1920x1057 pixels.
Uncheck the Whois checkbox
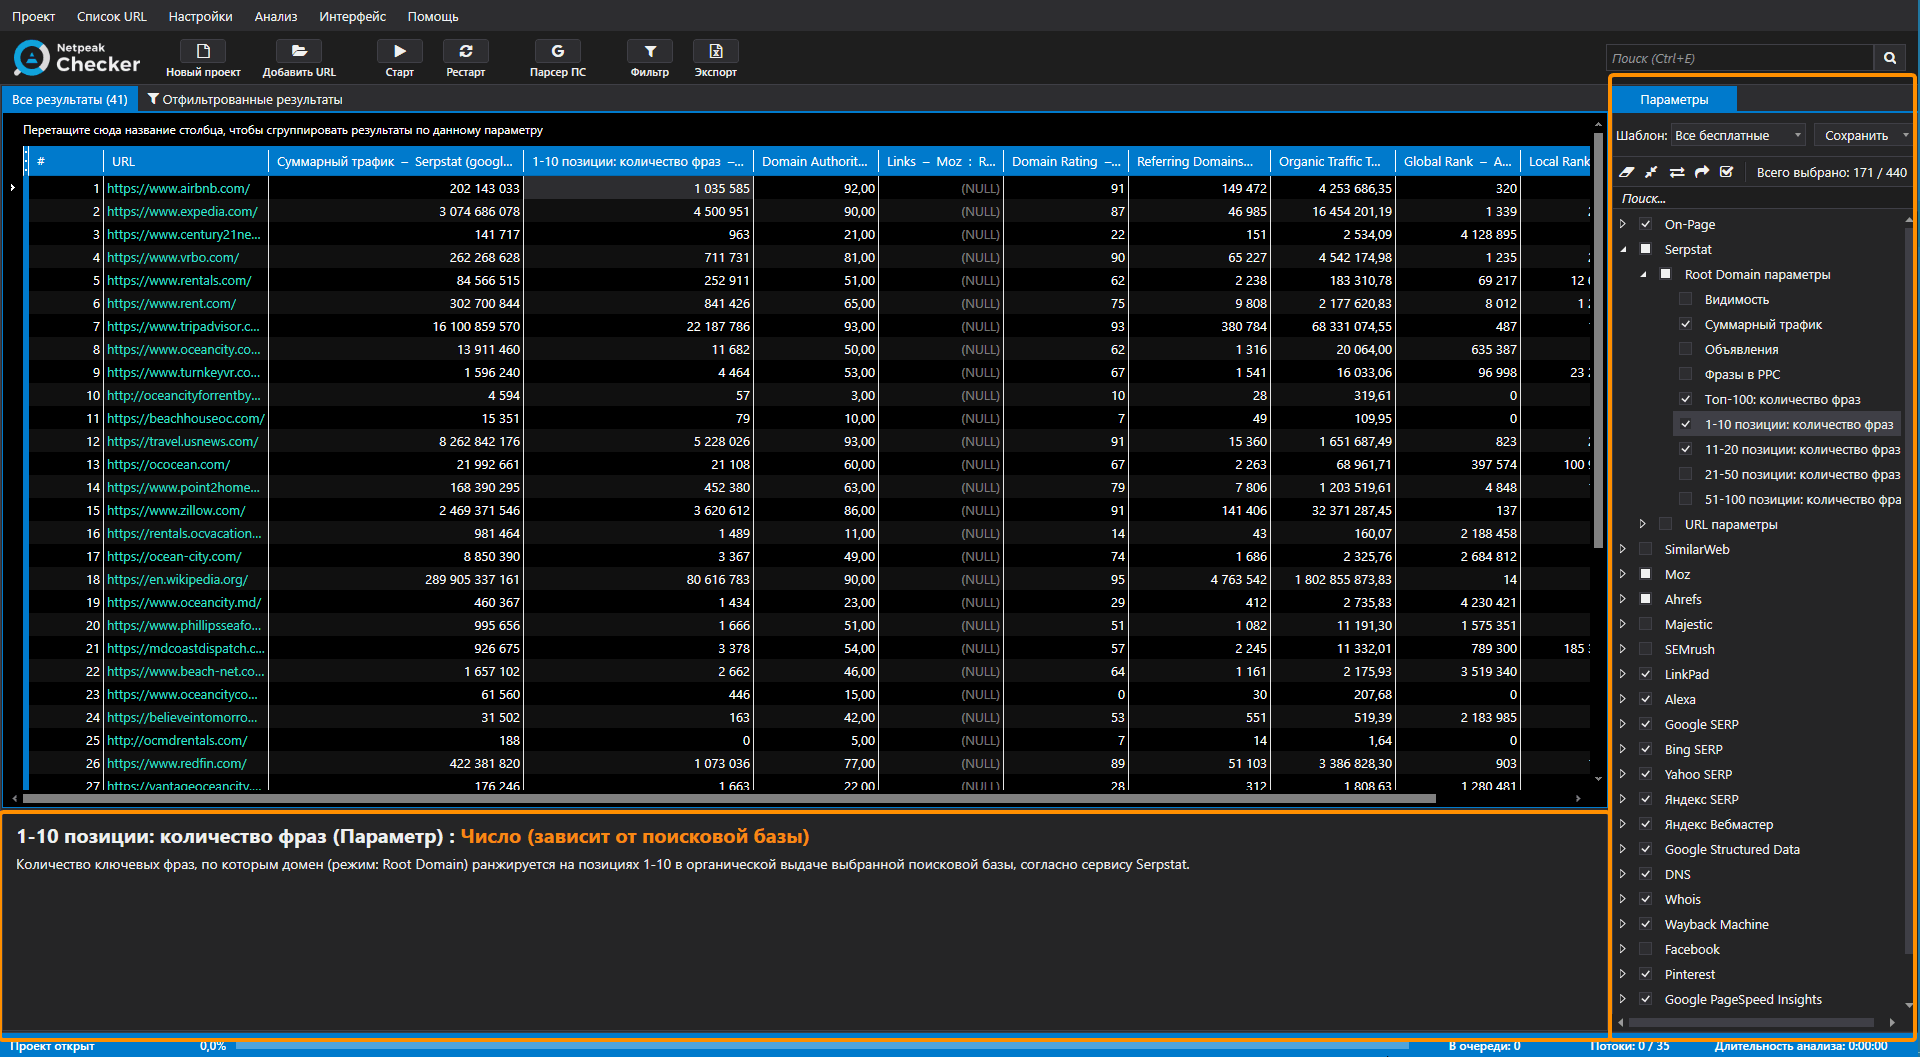coord(1646,899)
